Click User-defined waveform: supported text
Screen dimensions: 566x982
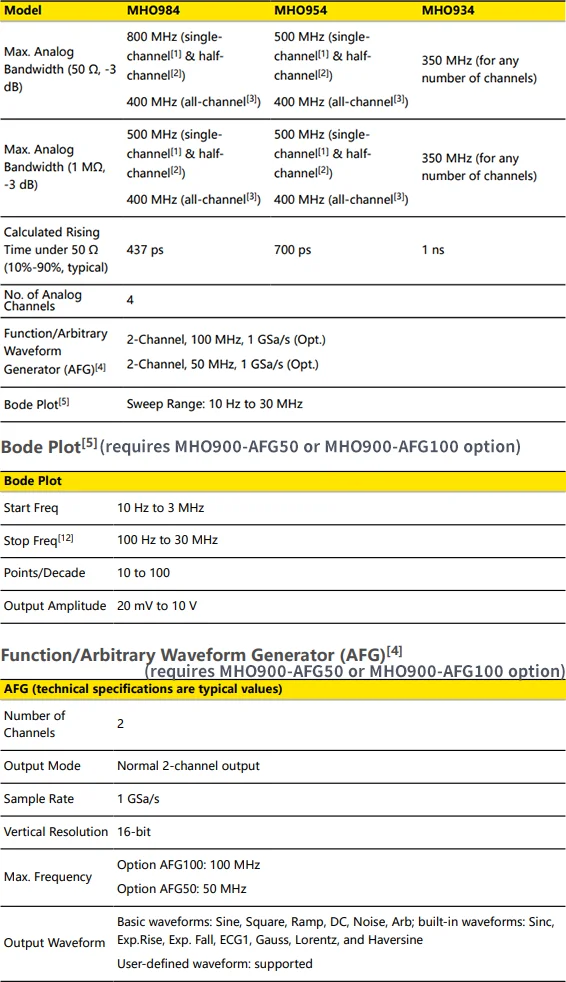coord(215,964)
